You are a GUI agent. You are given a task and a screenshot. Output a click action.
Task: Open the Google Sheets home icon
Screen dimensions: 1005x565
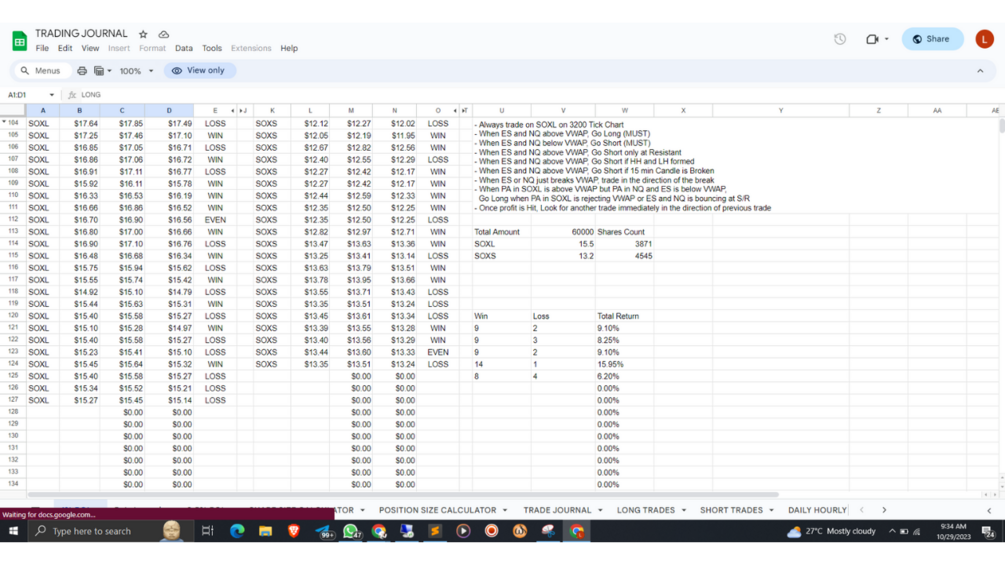point(19,40)
